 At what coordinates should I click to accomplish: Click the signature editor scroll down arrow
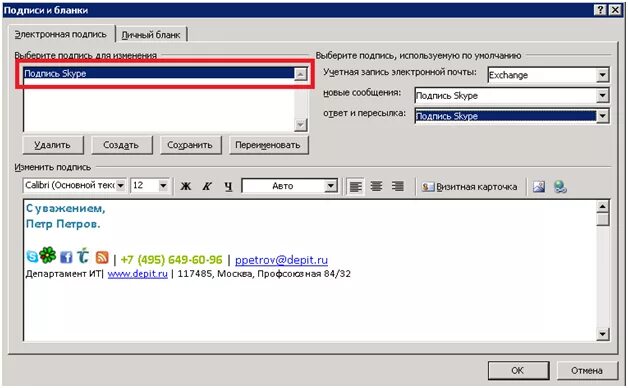[x=603, y=334]
